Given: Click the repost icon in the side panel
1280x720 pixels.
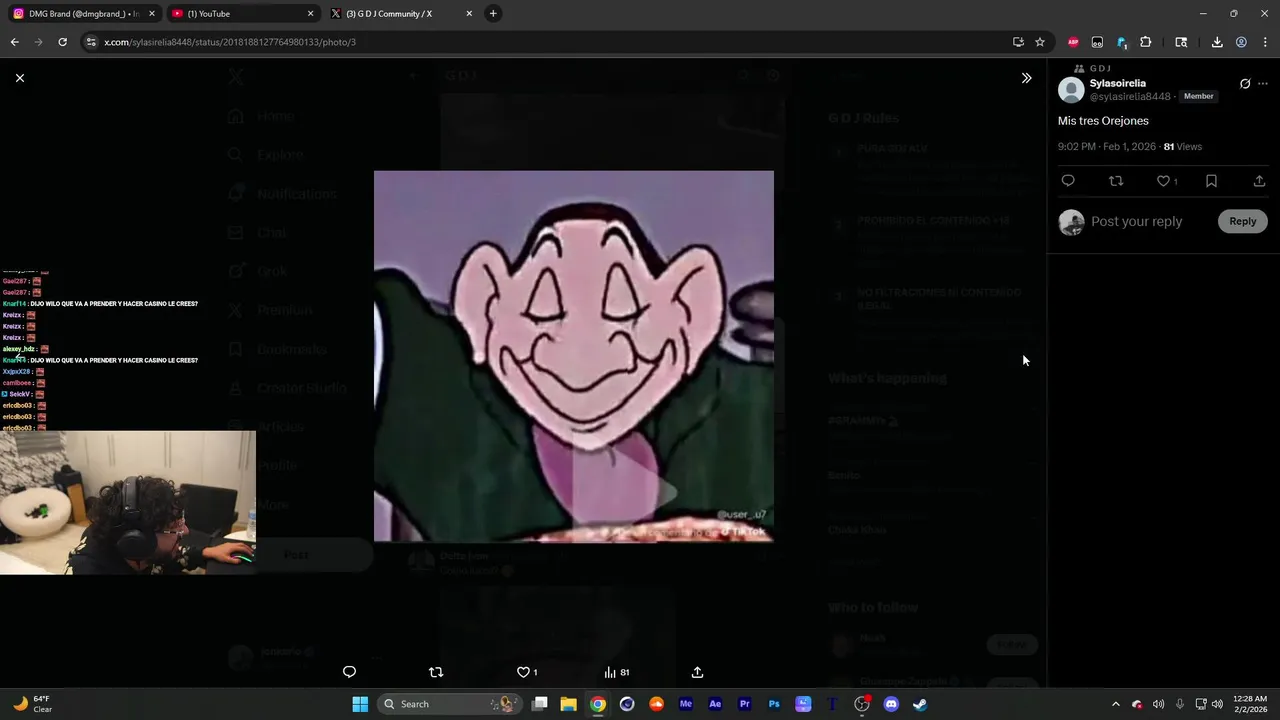Looking at the screenshot, I should coord(1116,181).
